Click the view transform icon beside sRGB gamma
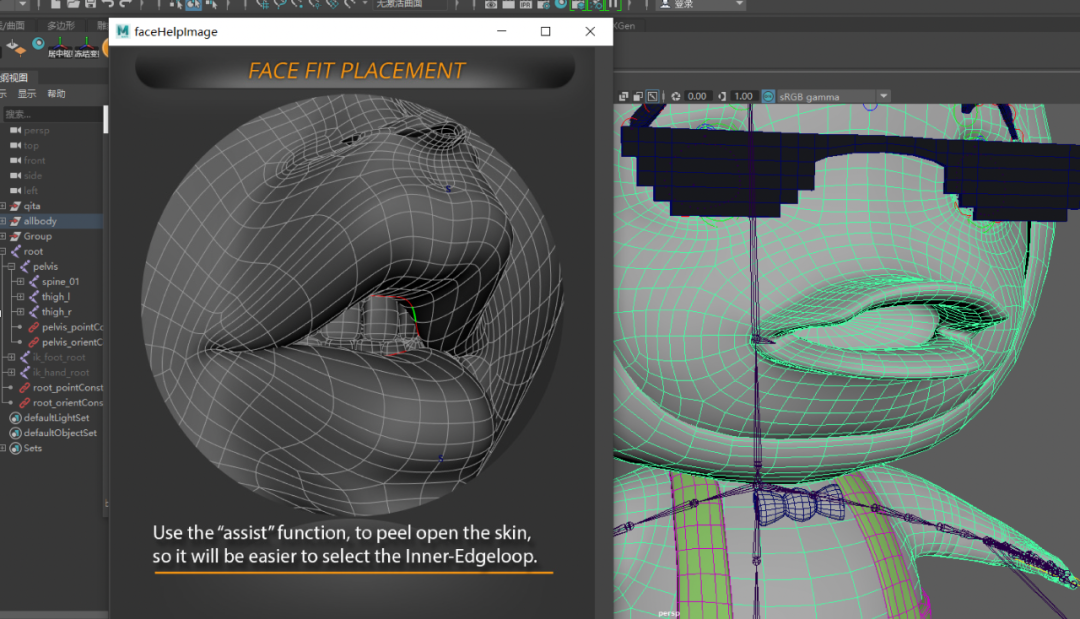The height and width of the screenshot is (619, 1080). [768, 97]
